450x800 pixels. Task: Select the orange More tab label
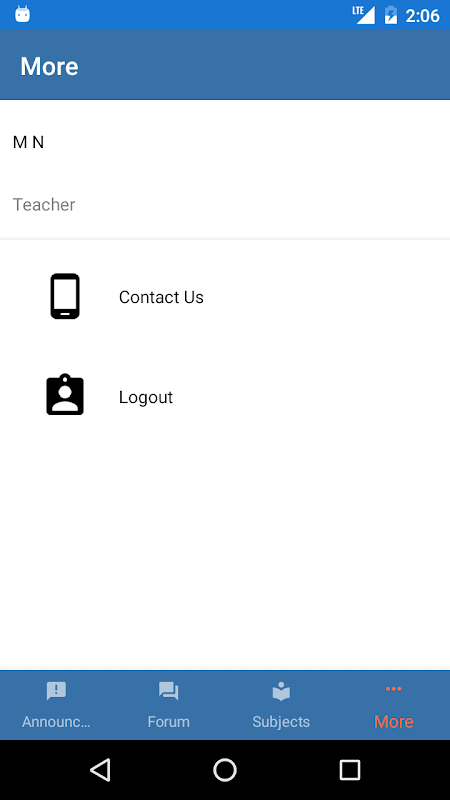pos(393,721)
